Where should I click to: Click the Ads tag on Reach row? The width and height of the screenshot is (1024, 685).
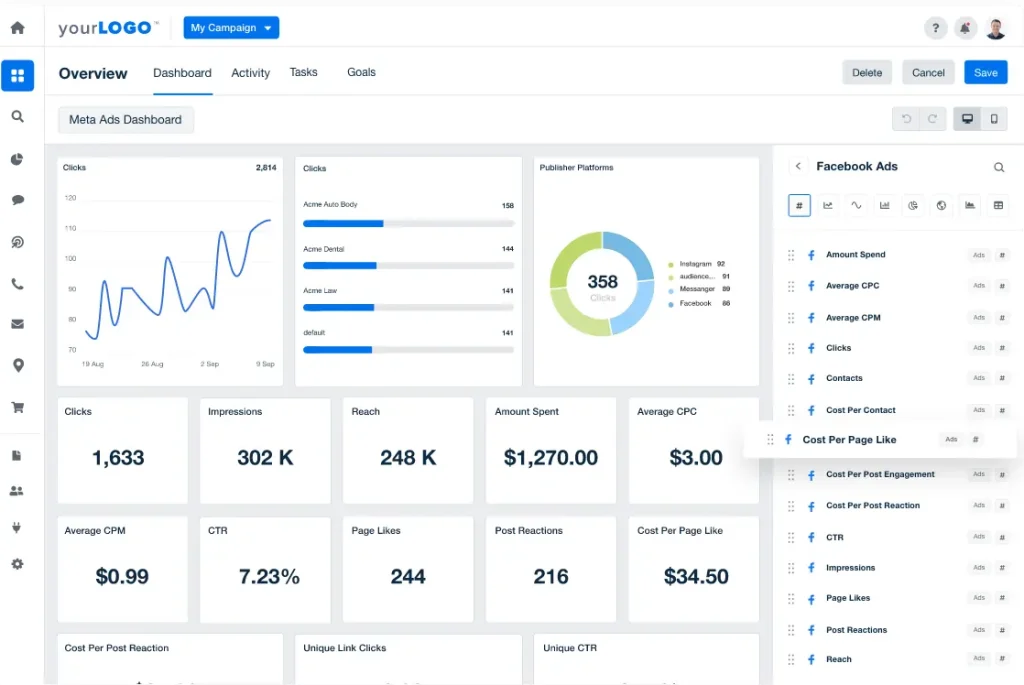tap(978, 658)
